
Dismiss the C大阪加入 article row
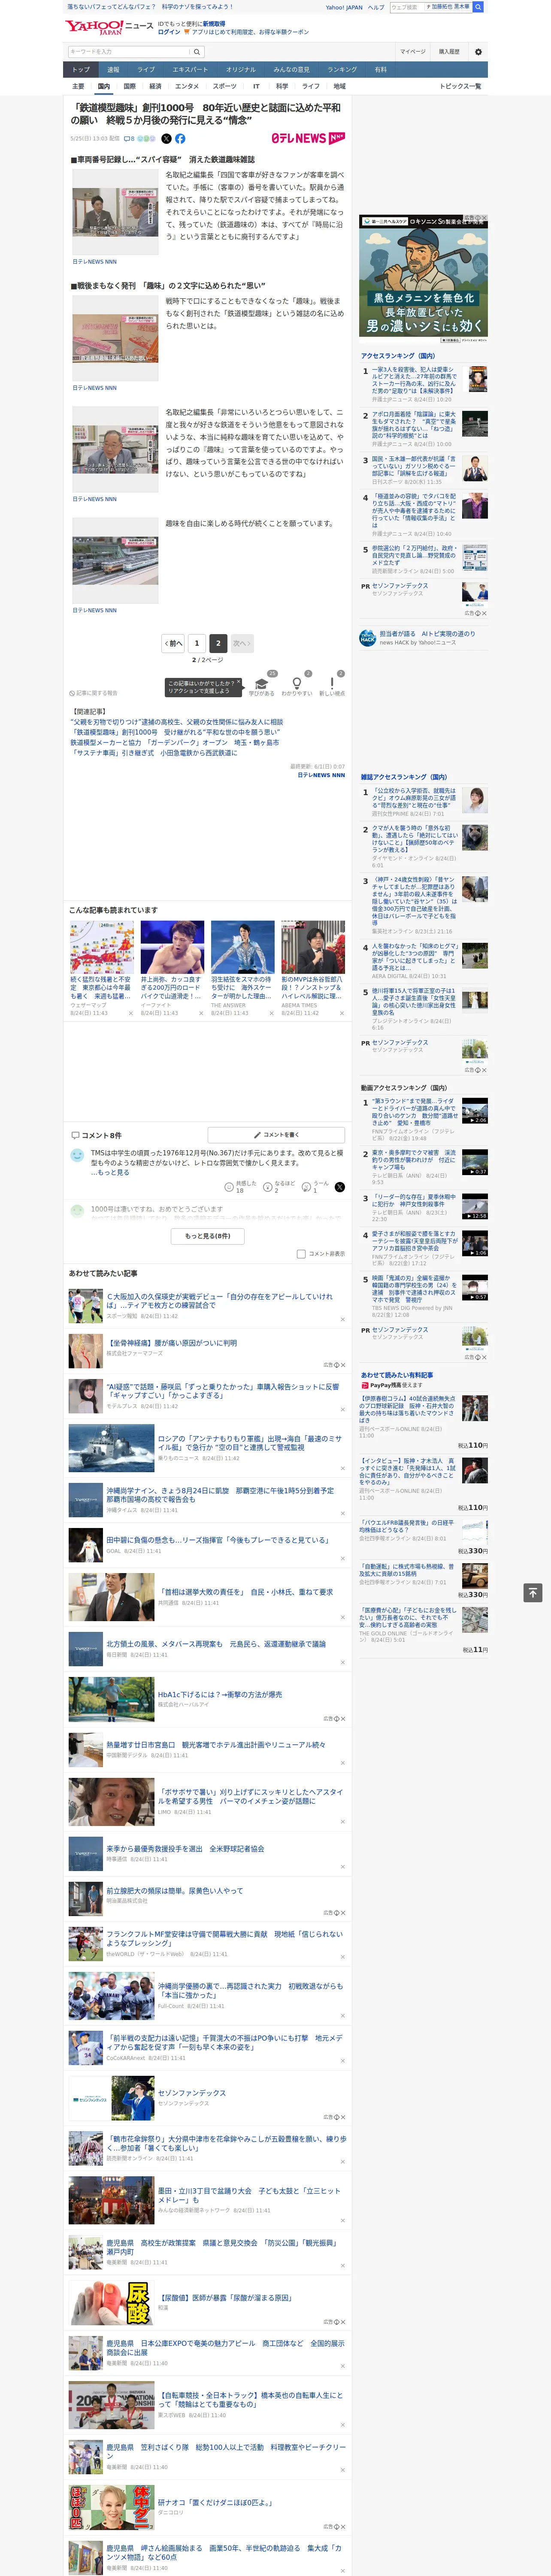(x=343, y=1319)
